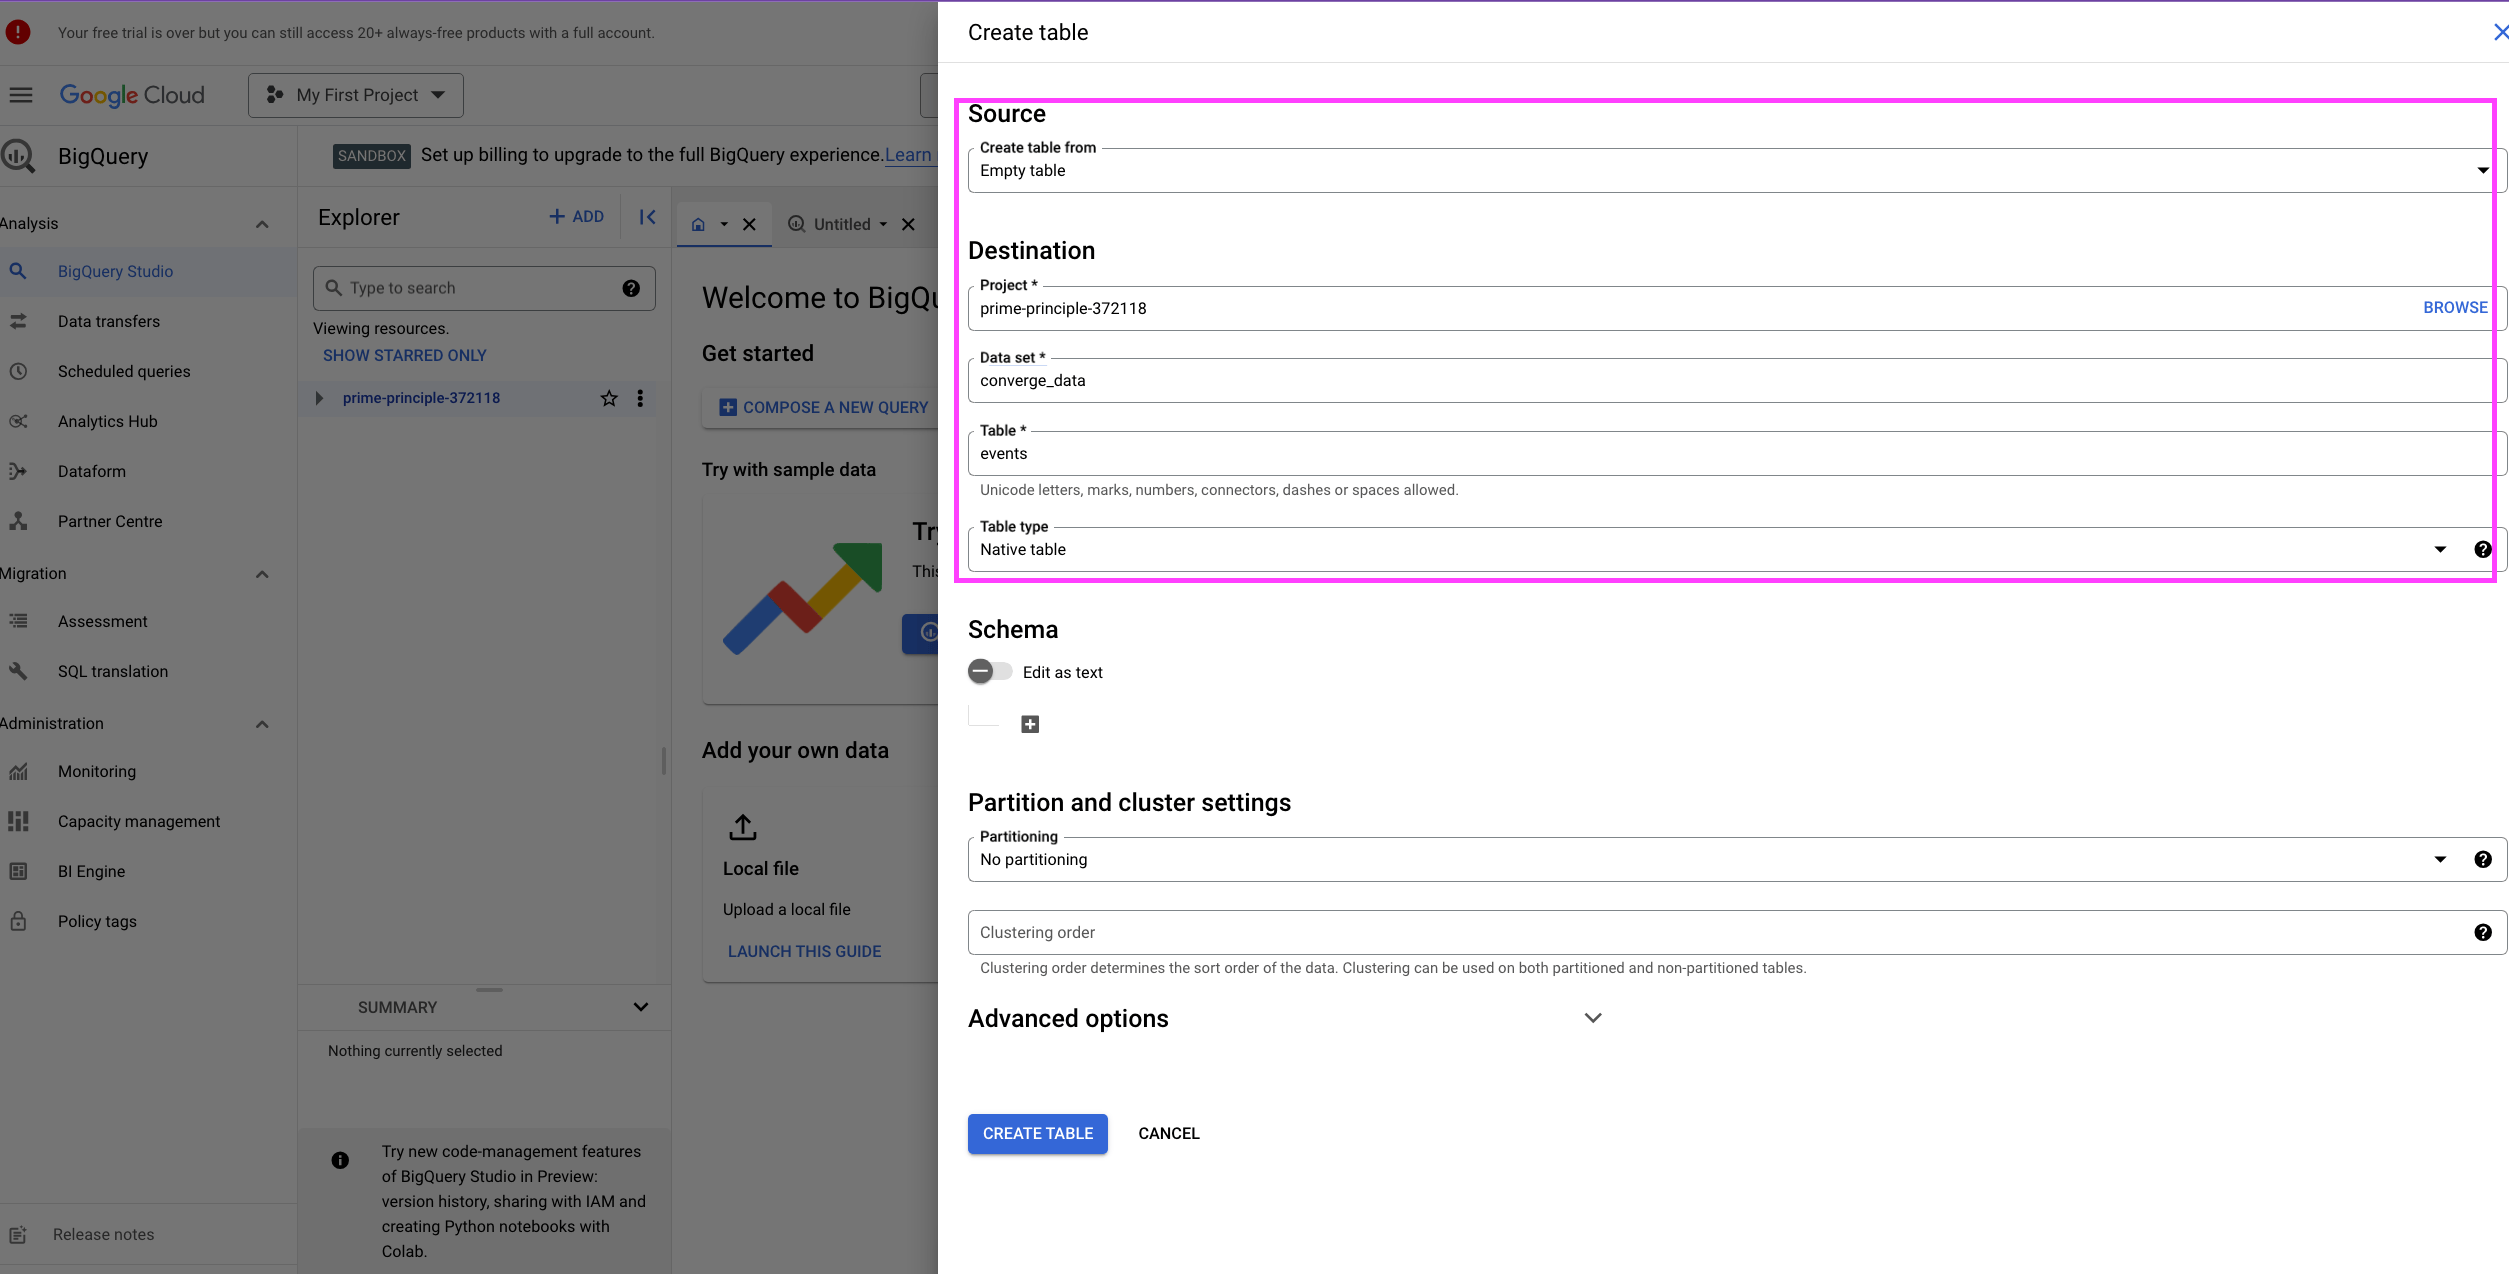Click the Data set input field

coord(1737,380)
